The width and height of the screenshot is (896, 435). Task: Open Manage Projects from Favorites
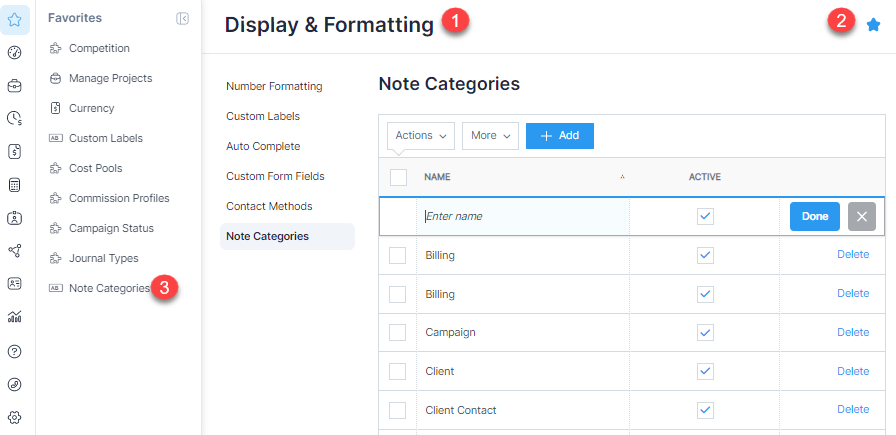point(111,78)
